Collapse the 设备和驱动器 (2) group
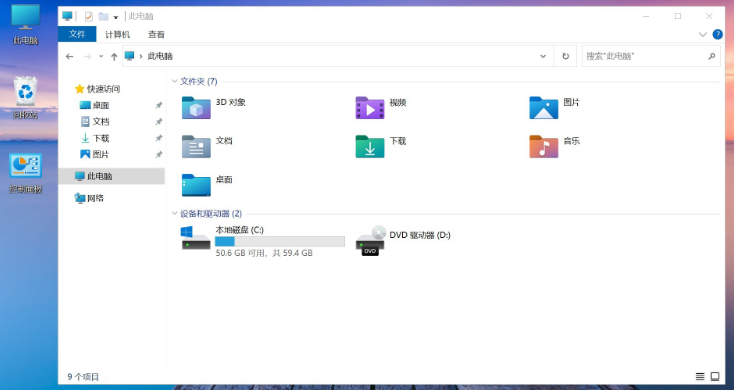The image size is (734, 390). coord(175,214)
